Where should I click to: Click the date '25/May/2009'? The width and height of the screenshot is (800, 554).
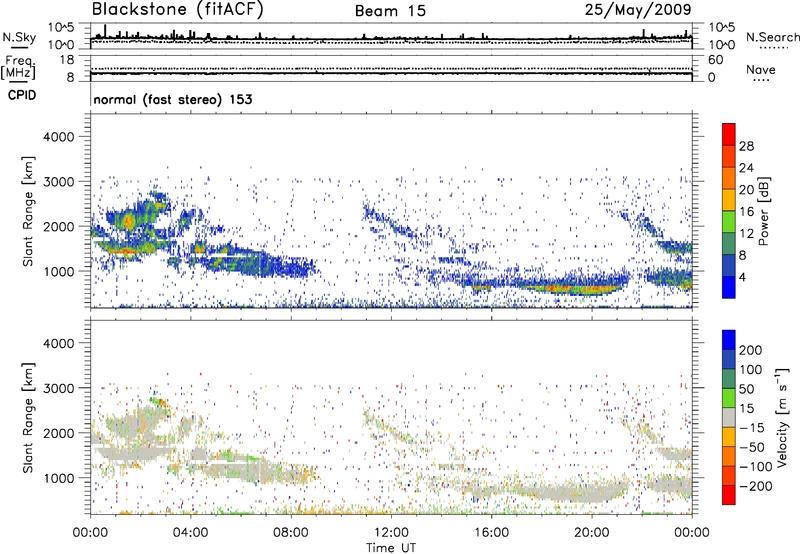click(638, 9)
